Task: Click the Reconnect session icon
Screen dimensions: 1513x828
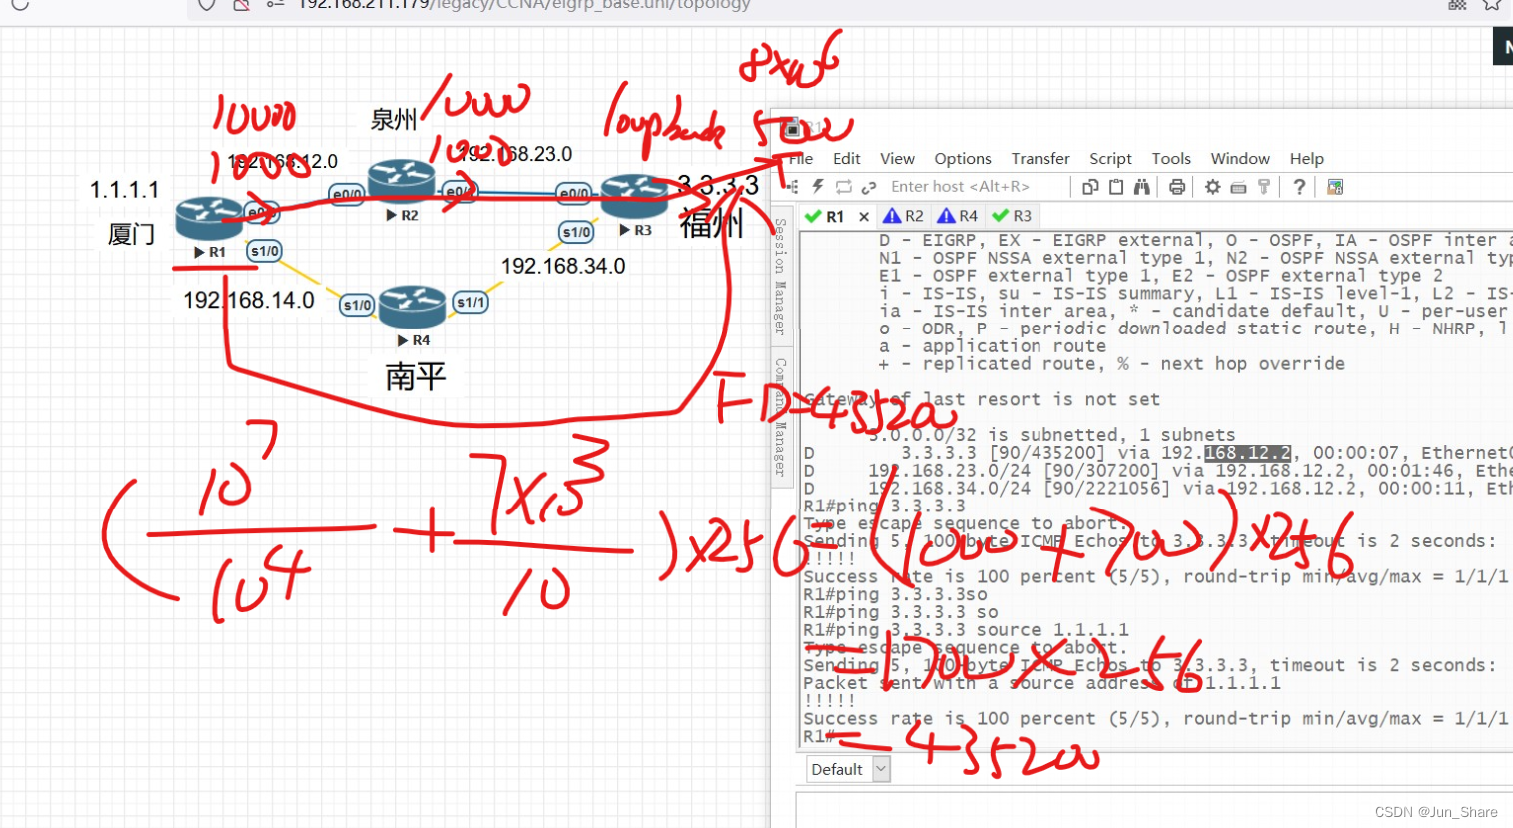Action: pos(843,187)
